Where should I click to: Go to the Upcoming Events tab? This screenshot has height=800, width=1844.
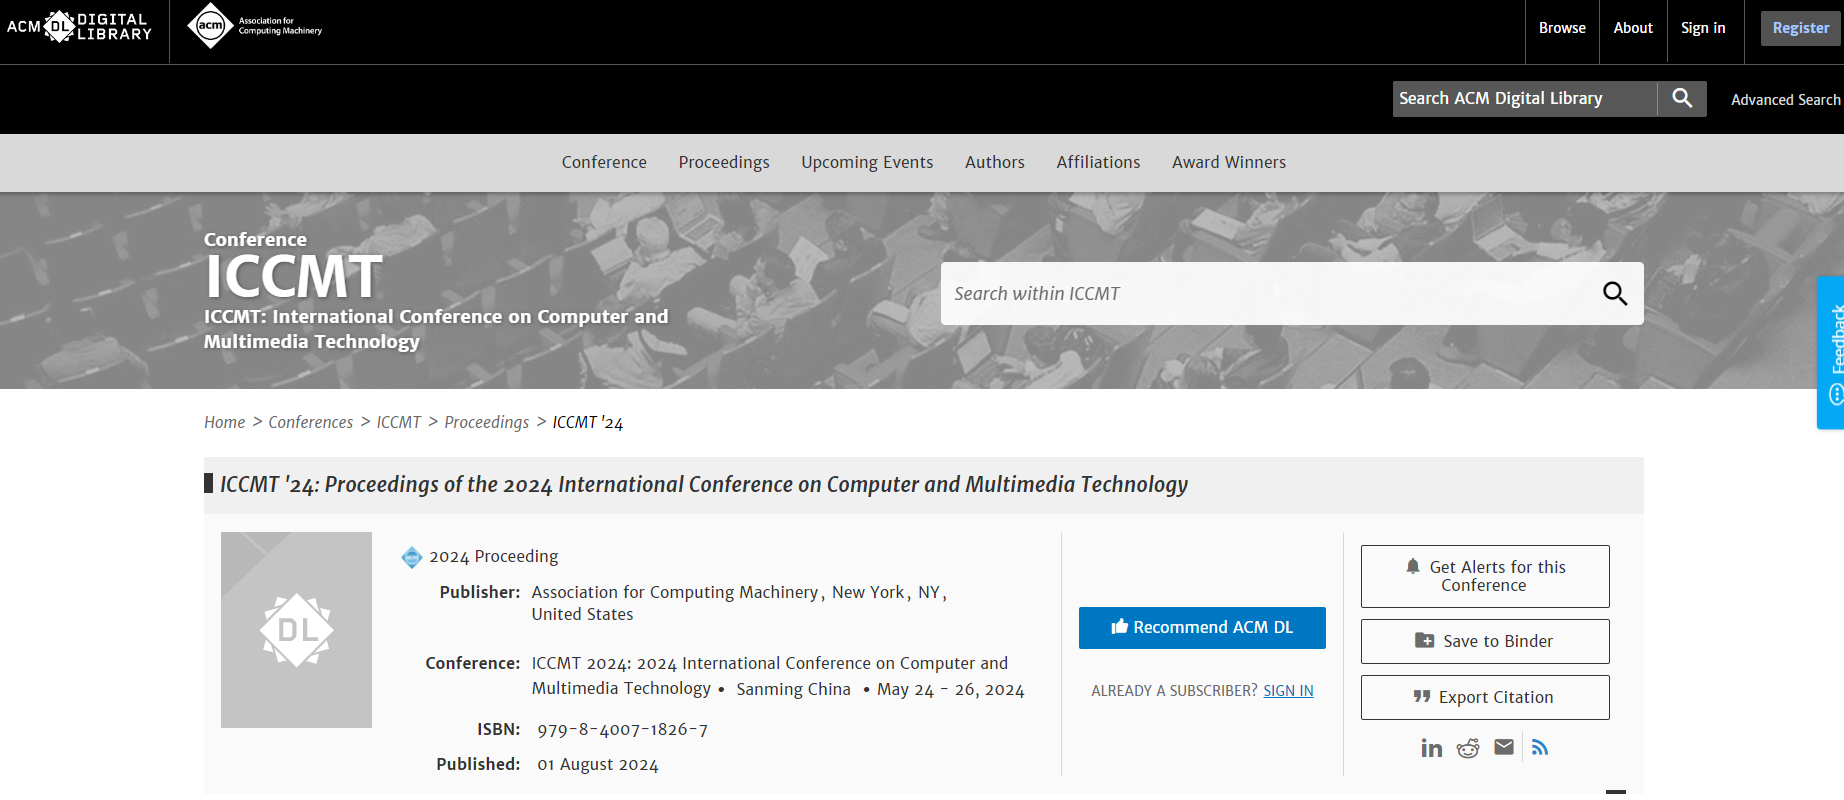[x=867, y=162]
